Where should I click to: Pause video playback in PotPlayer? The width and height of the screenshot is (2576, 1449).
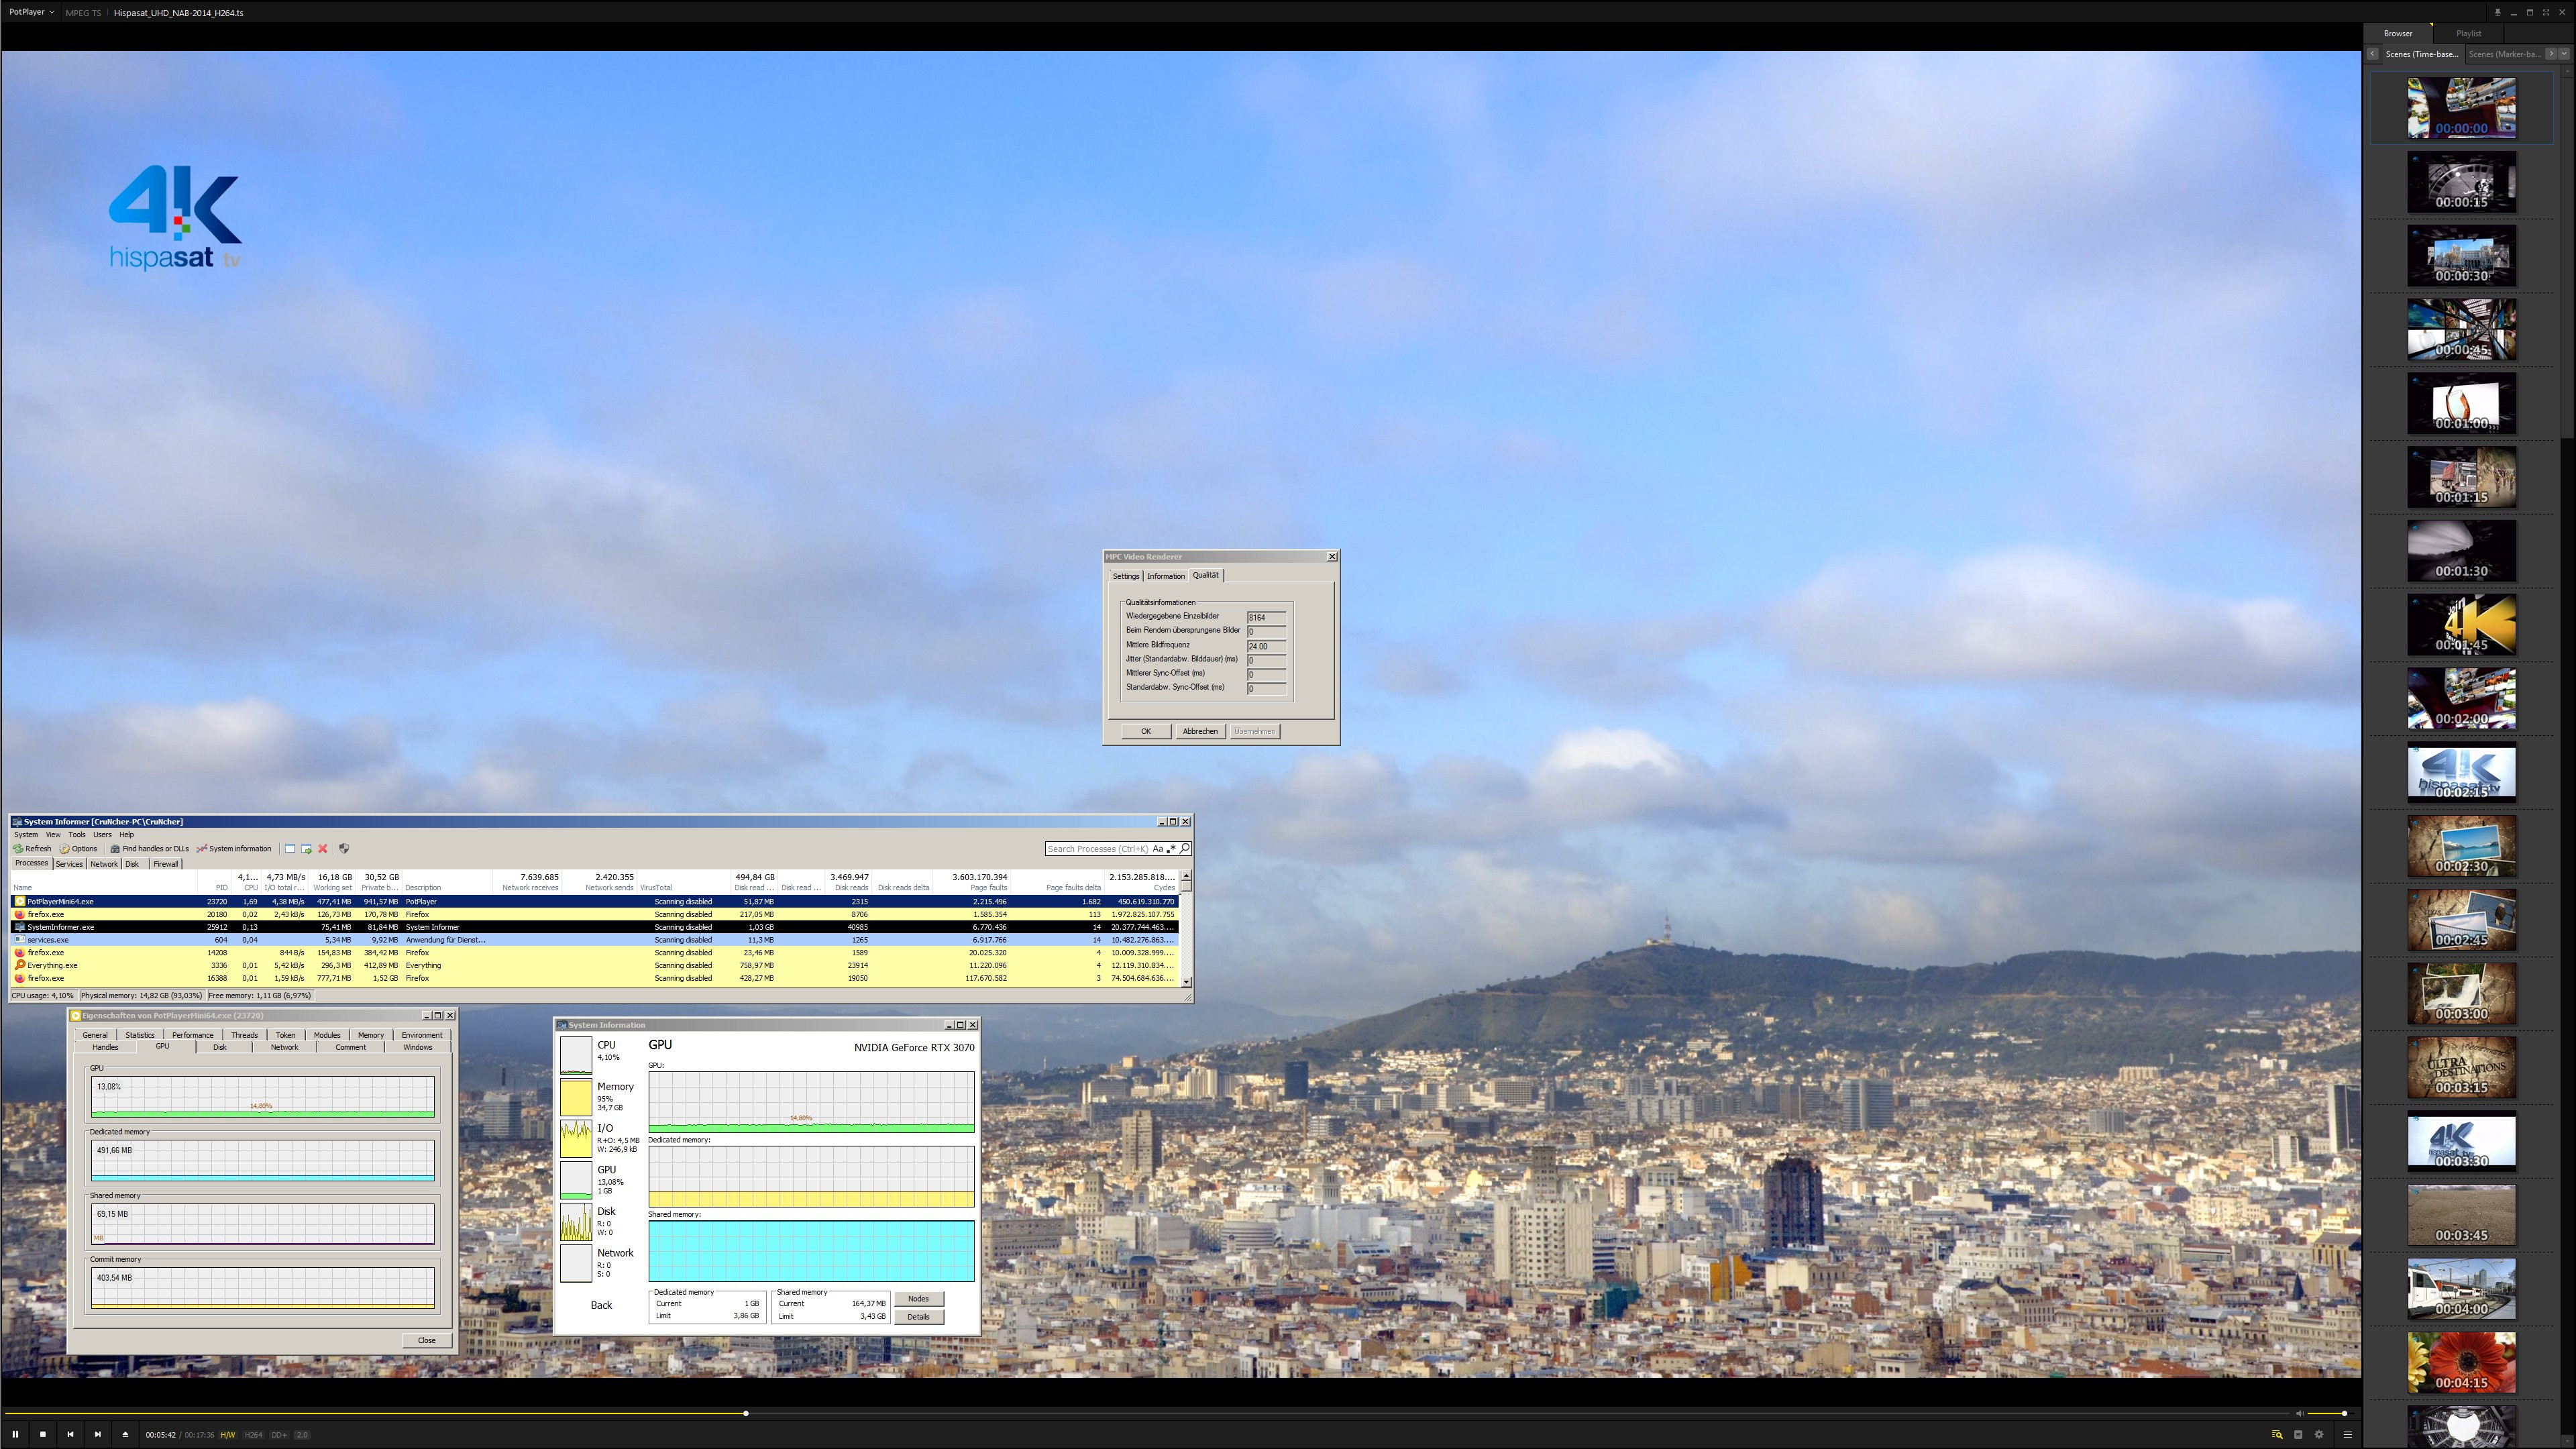15,1434
